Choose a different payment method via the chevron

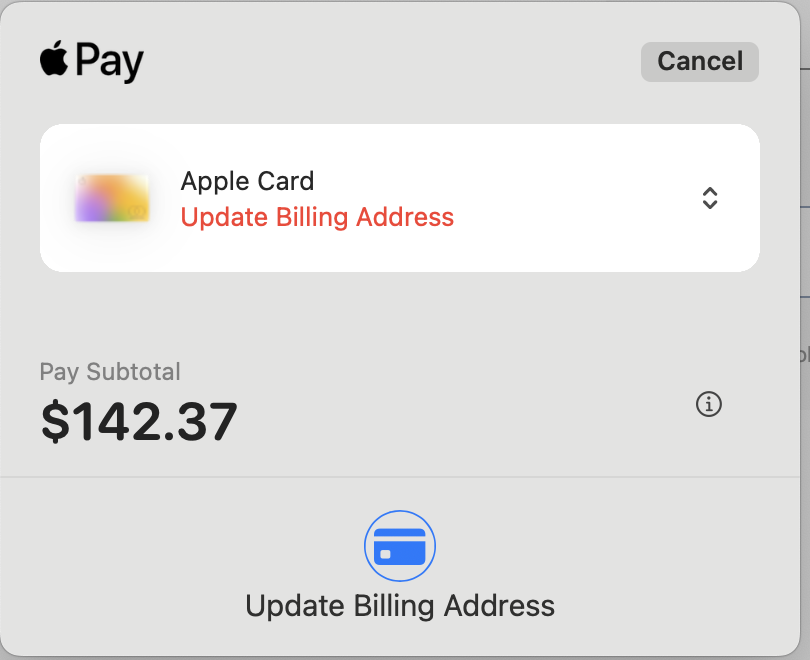[710, 198]
